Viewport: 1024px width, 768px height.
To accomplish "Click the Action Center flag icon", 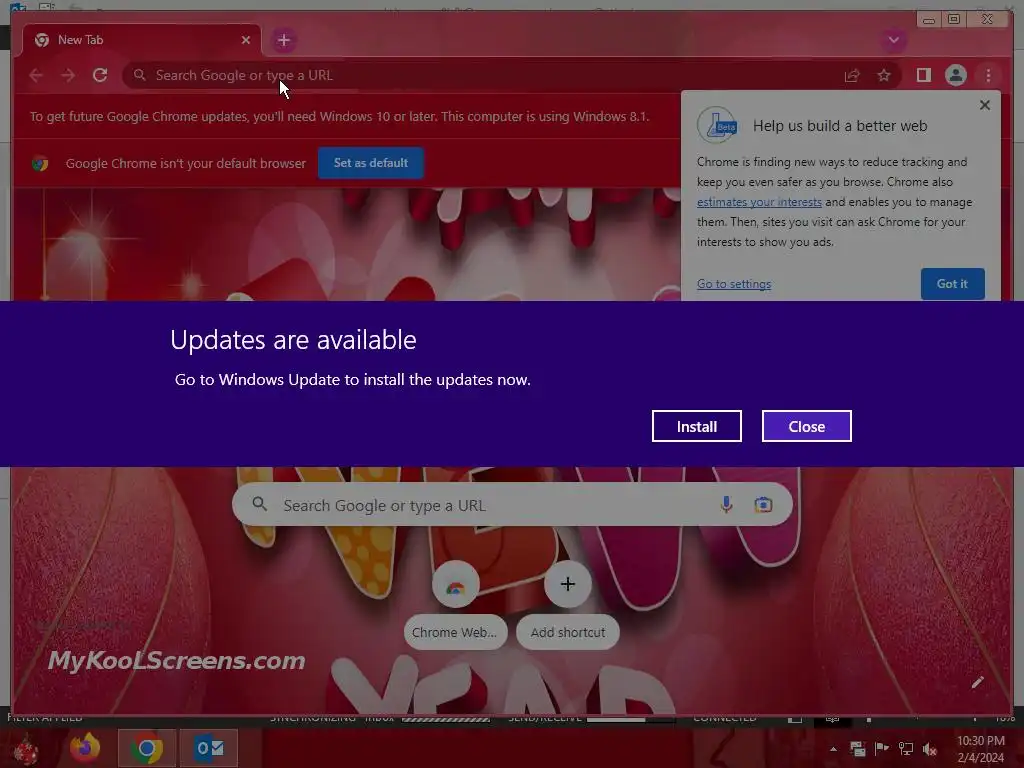I will pos(881,749).
